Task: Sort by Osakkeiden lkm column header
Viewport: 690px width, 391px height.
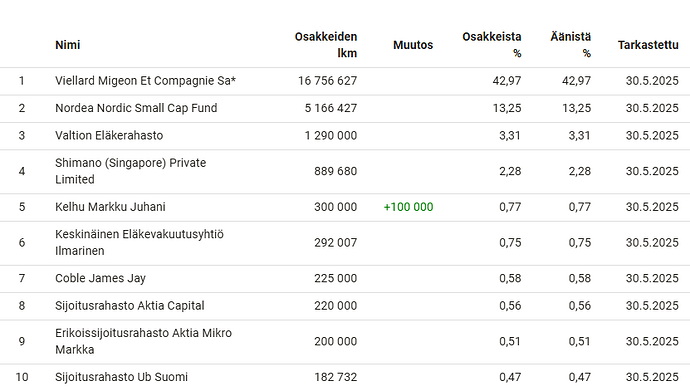Action: tap(326, 45)
